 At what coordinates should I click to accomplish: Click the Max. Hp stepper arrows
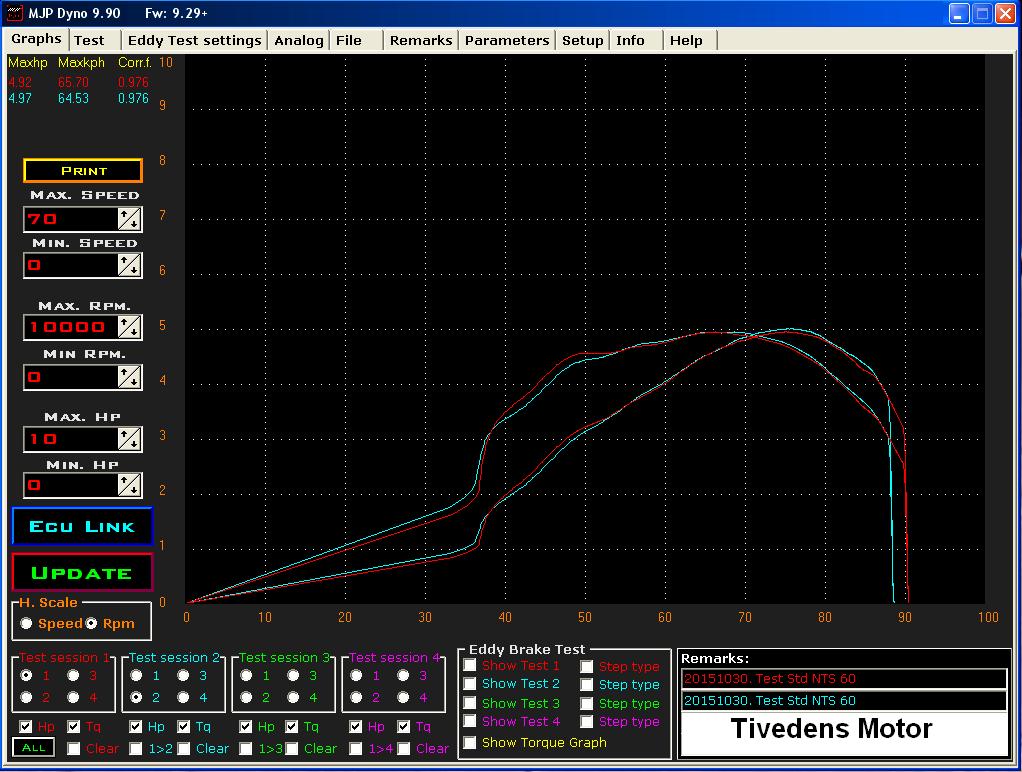coord(129,439)
